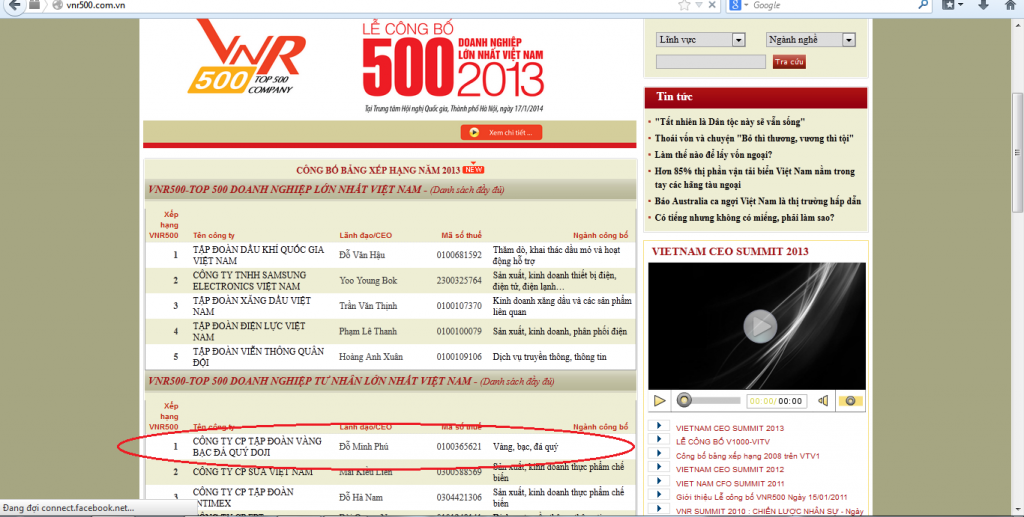Open Danh sách đầy đủ for Top 500 lớn nhất

pyautogui.click(x=467, y=190)
